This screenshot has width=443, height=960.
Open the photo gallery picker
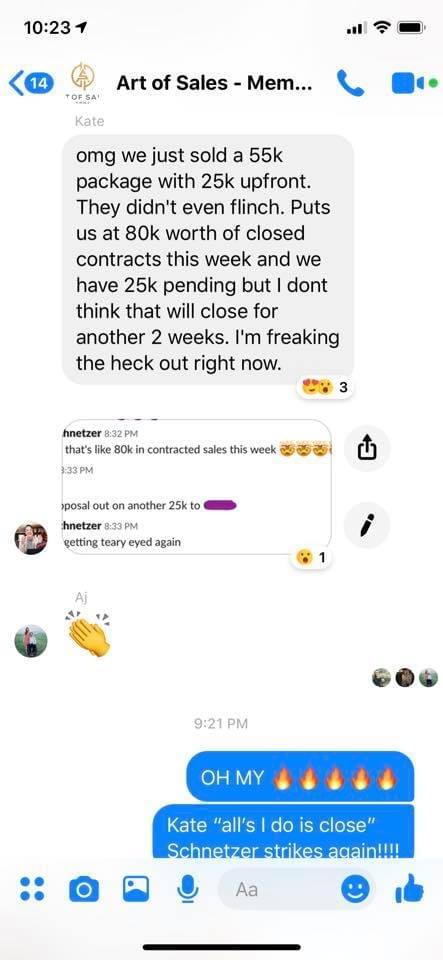136,888
